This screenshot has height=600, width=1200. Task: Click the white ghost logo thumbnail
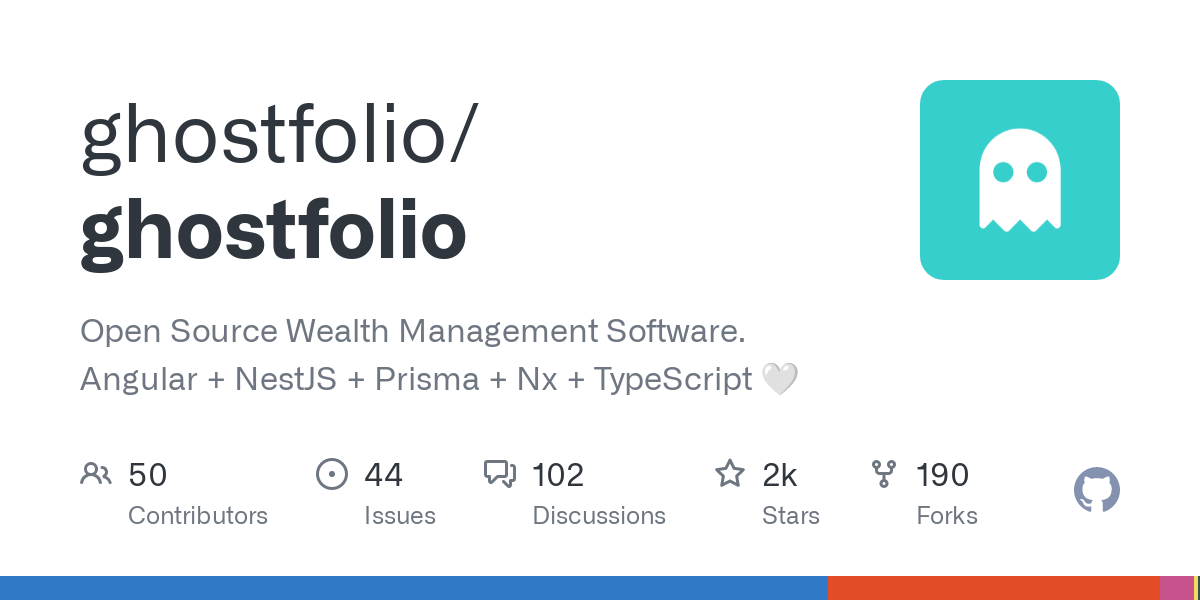(x=1019, y=180)
